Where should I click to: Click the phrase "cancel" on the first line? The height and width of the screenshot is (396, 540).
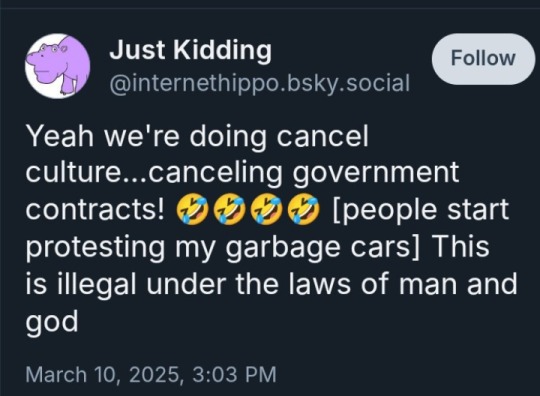click(x=322, y=136)
